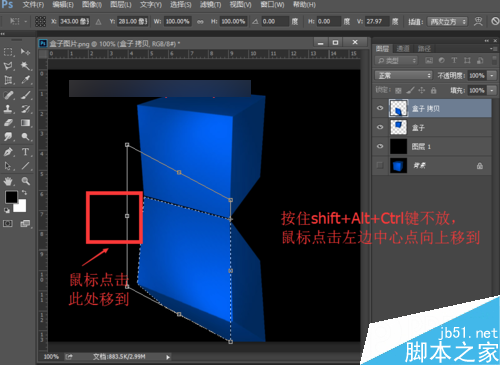The image size is (500, 365).
Task: Select the Path Selection tool
Action: point(8,166)
